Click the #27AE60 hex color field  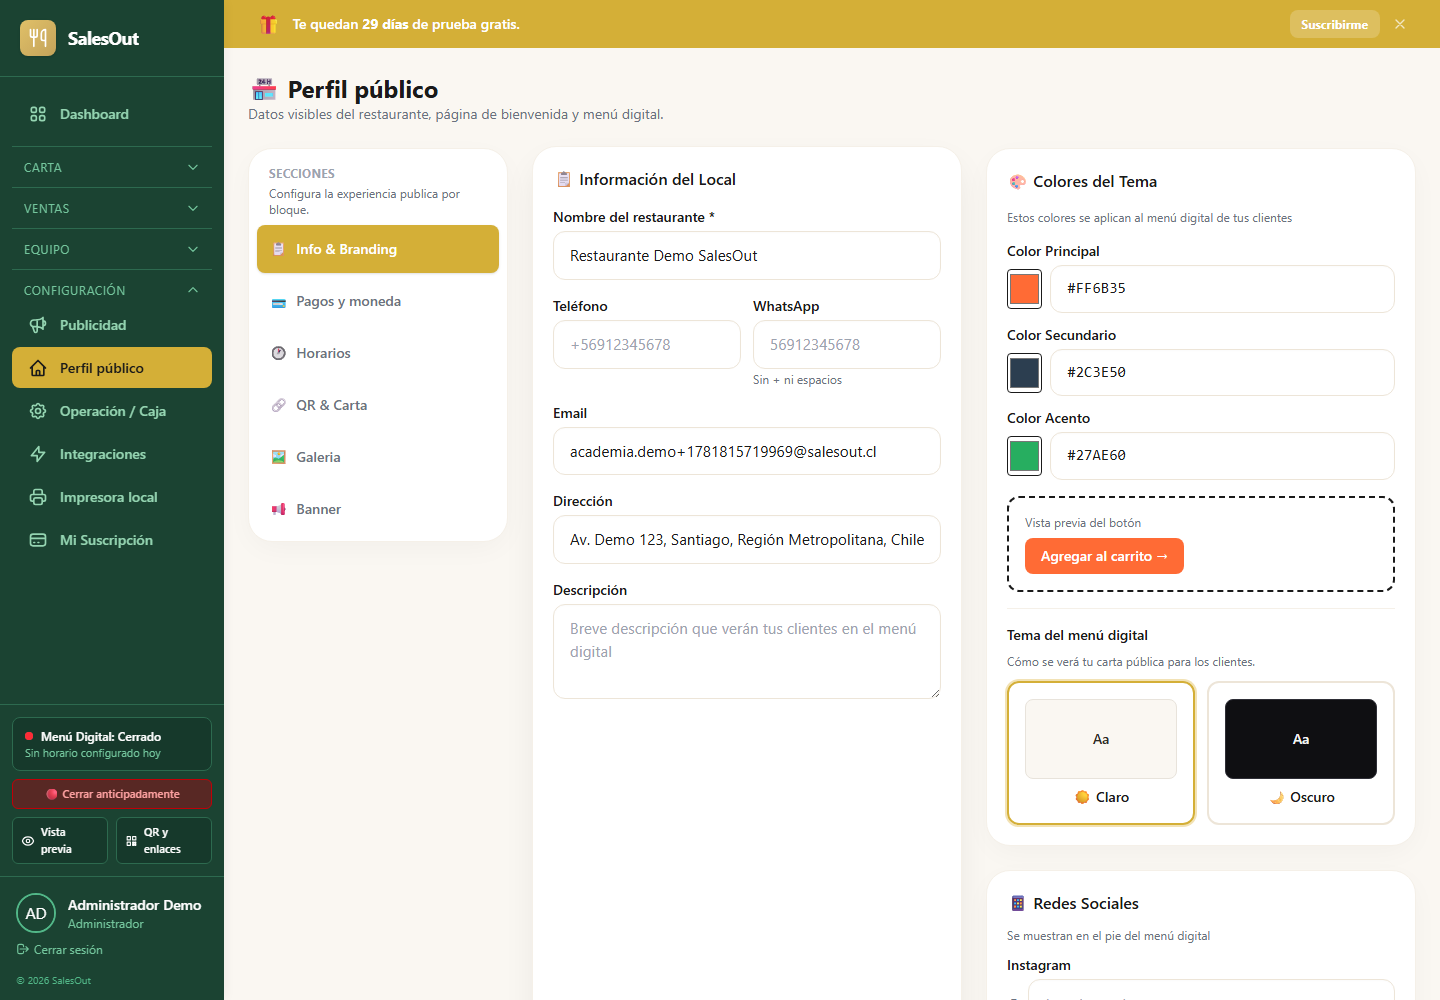point(1222,456)
